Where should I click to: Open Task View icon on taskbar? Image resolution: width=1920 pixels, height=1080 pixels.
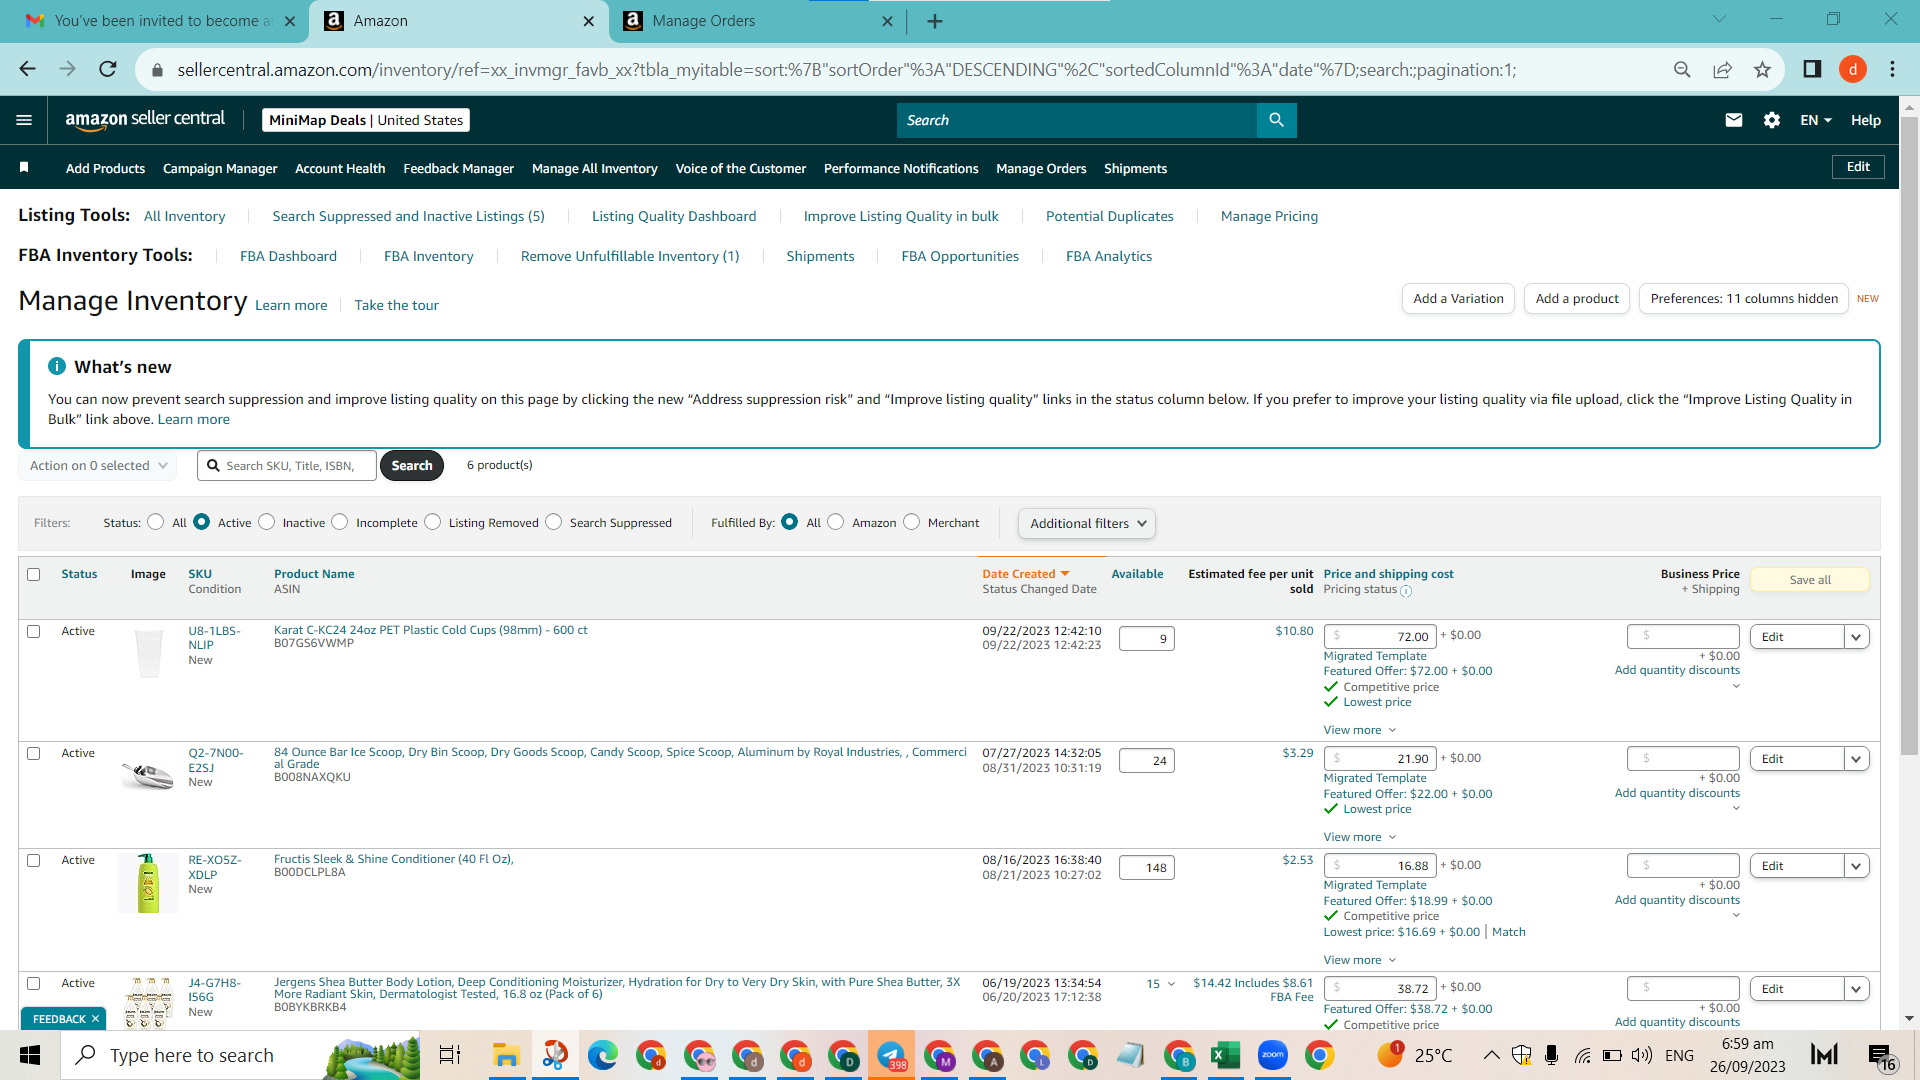[450, 1055]
